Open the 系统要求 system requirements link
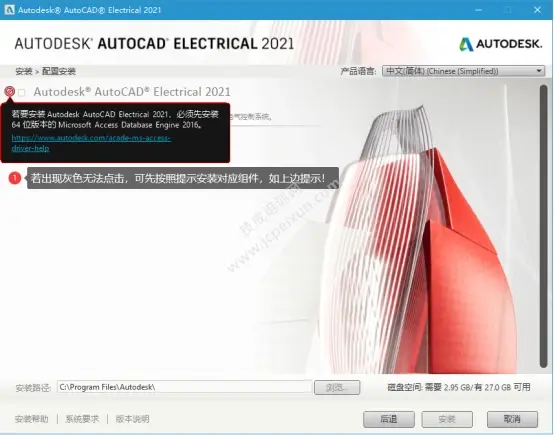The image size is (554, 435). click(x=82, y=419)
